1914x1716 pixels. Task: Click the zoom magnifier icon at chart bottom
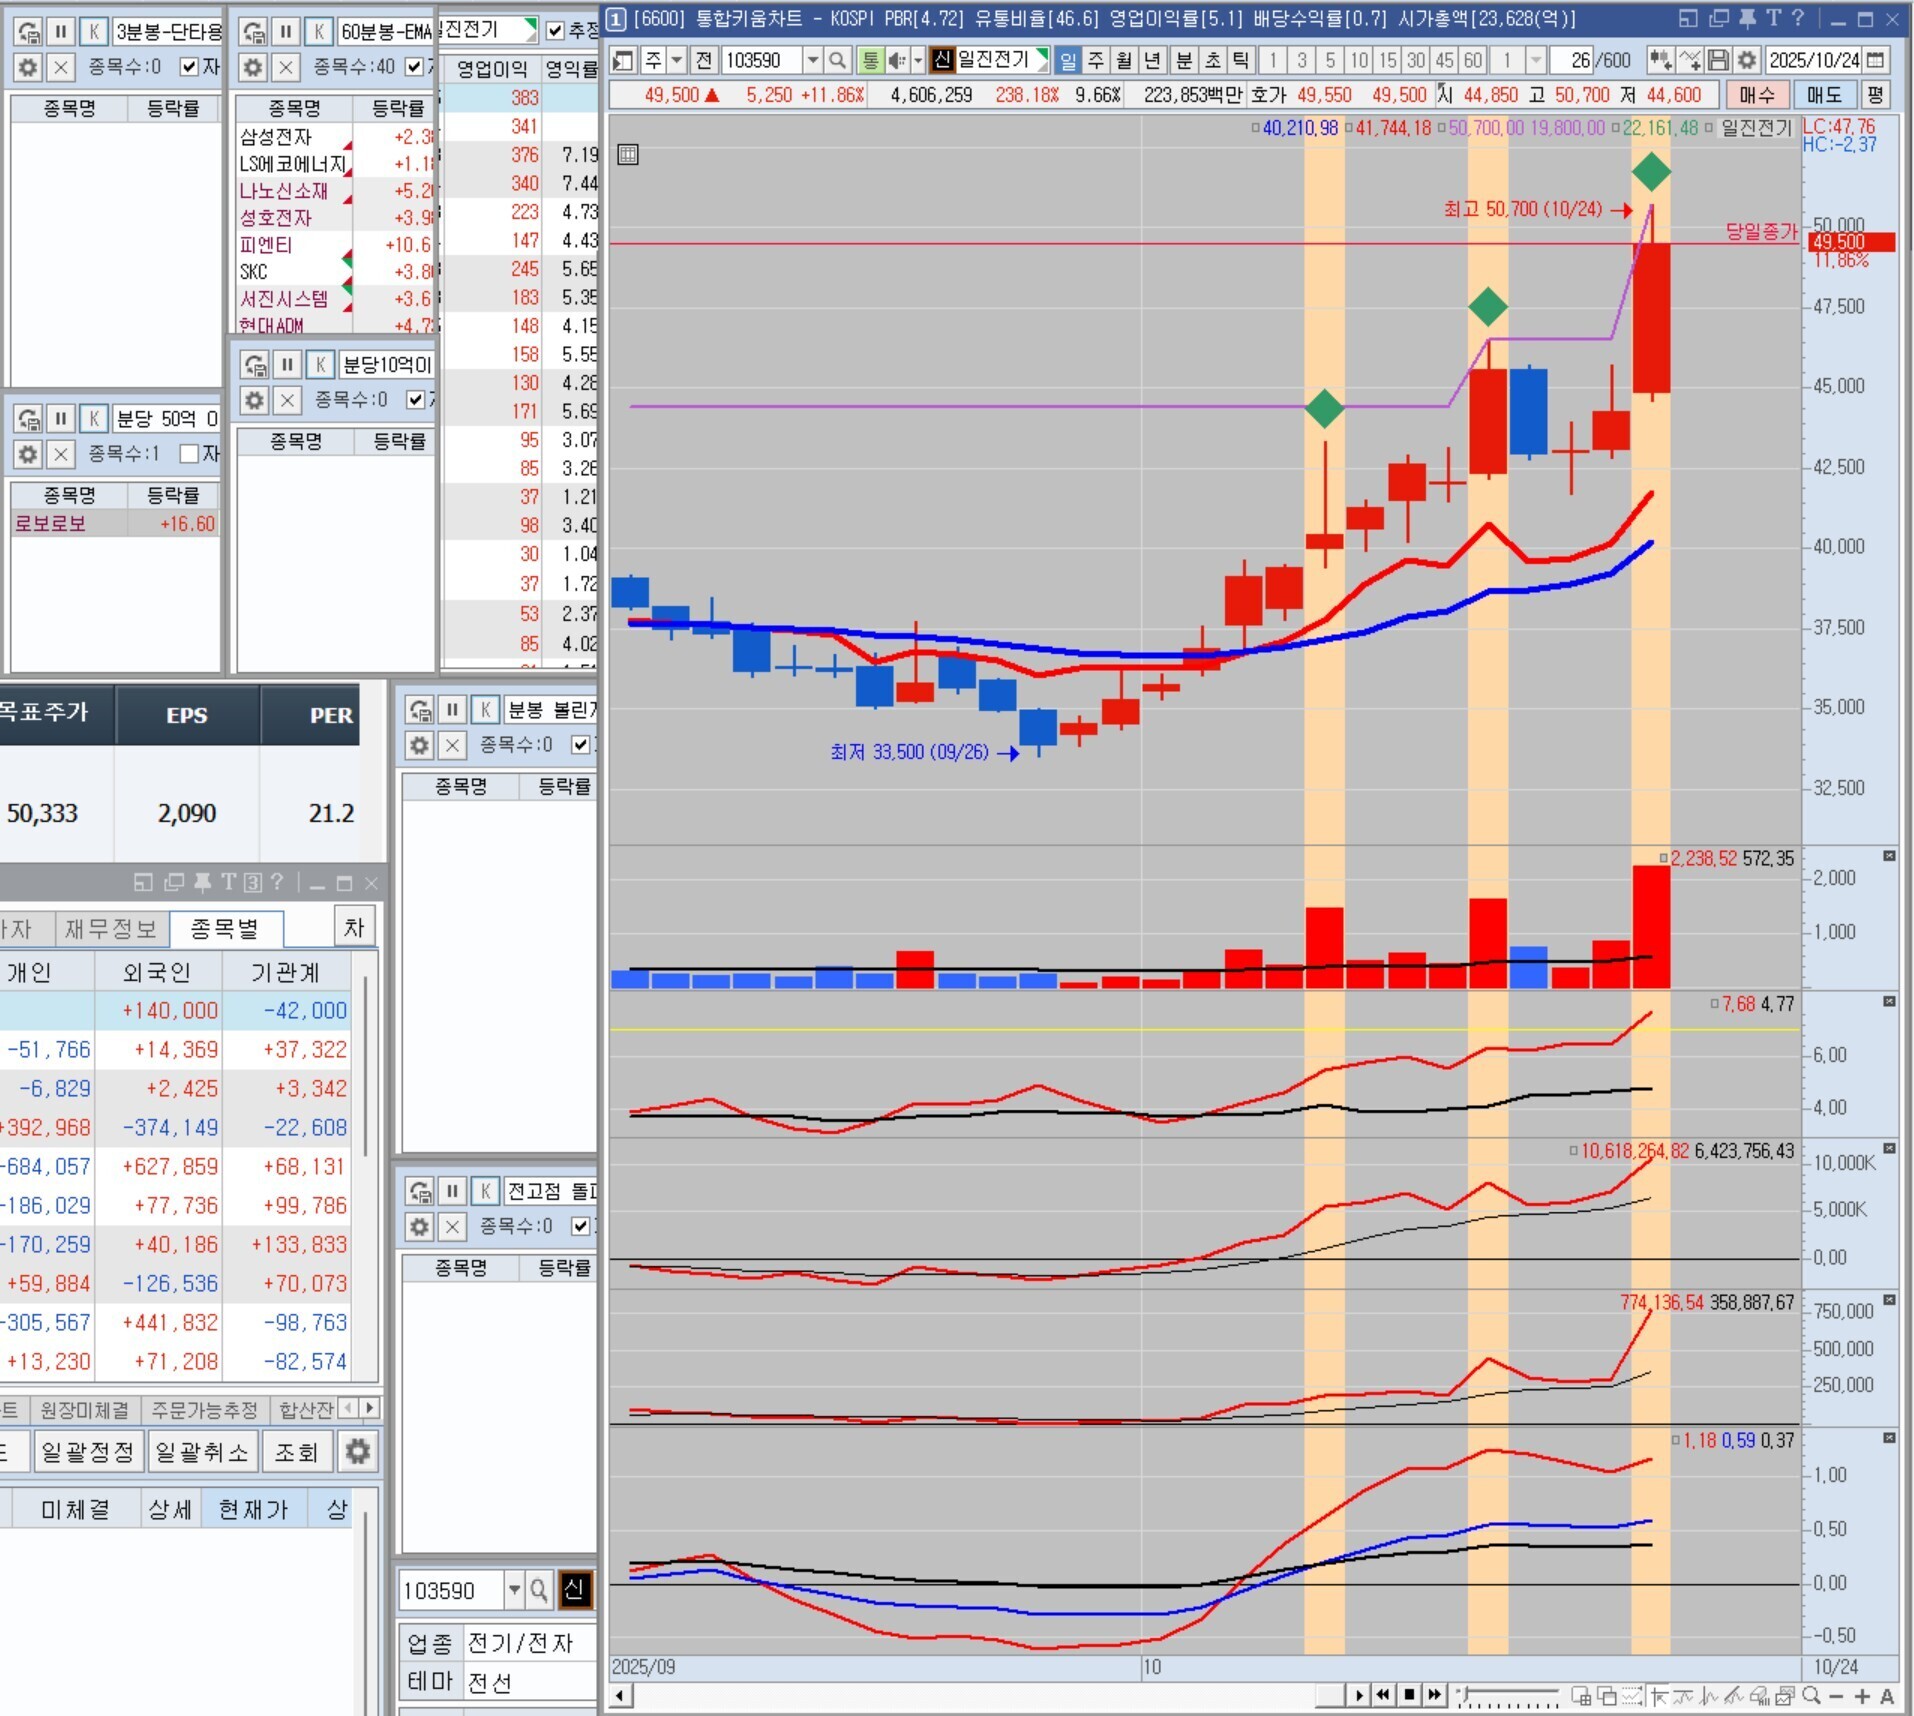(x=1811, y=1696)
